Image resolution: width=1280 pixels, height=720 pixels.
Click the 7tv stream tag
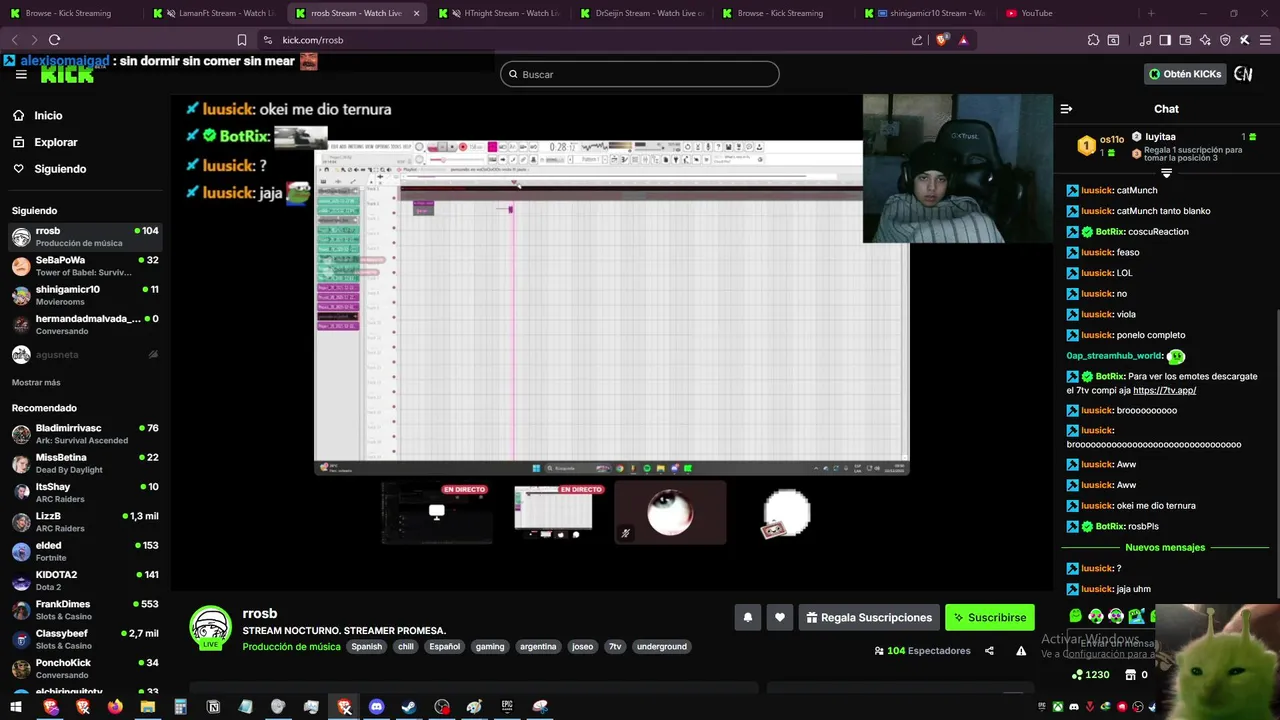pos(615,647)
